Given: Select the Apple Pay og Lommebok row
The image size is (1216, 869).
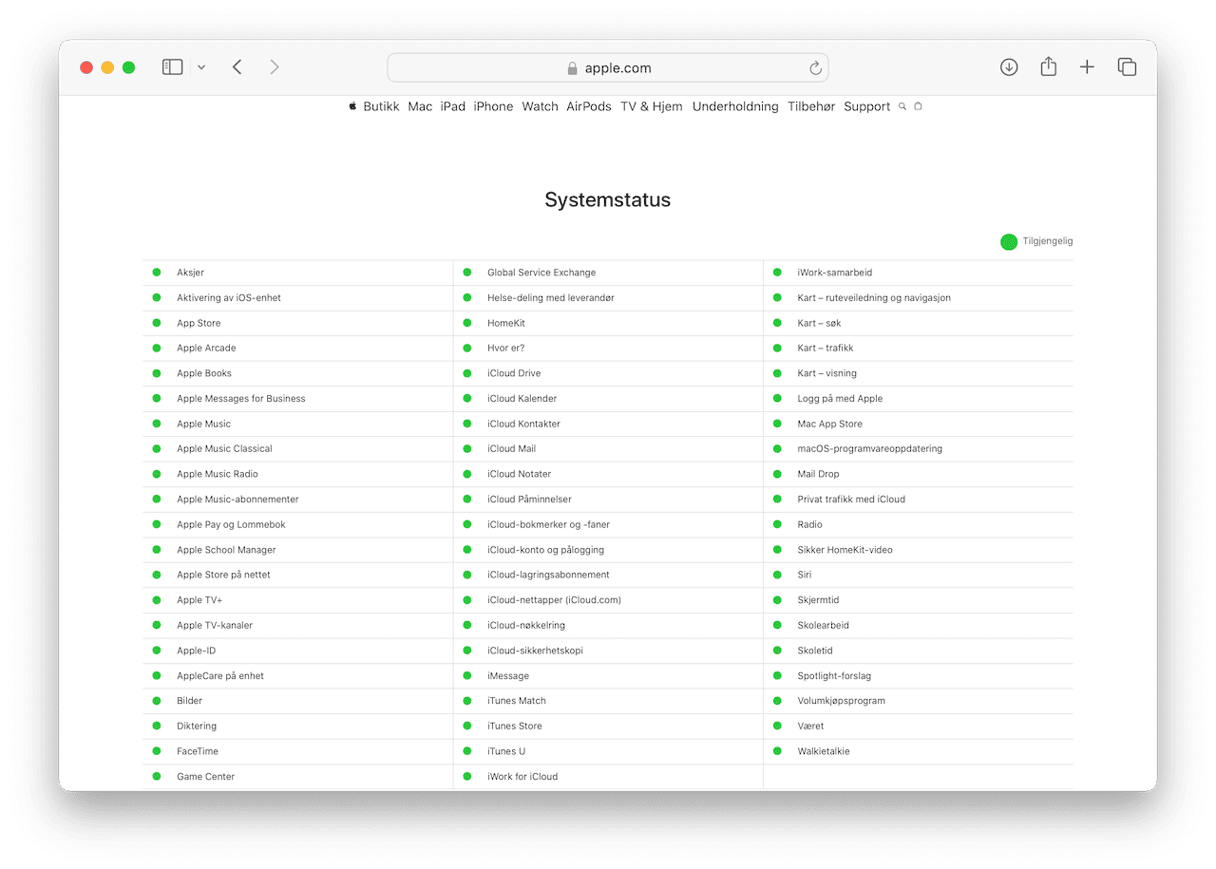Looking at the screenshot, I should pos(298,524).
